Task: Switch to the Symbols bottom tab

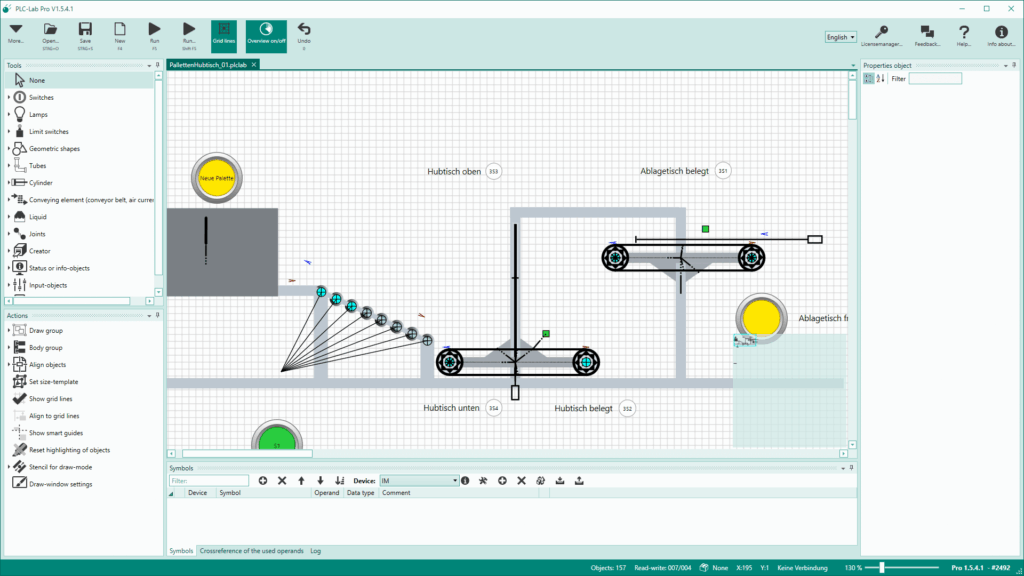Action: (181, 551)
